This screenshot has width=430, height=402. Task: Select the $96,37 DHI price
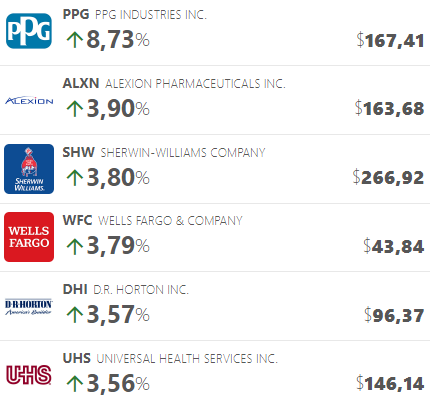click(394, 315)
